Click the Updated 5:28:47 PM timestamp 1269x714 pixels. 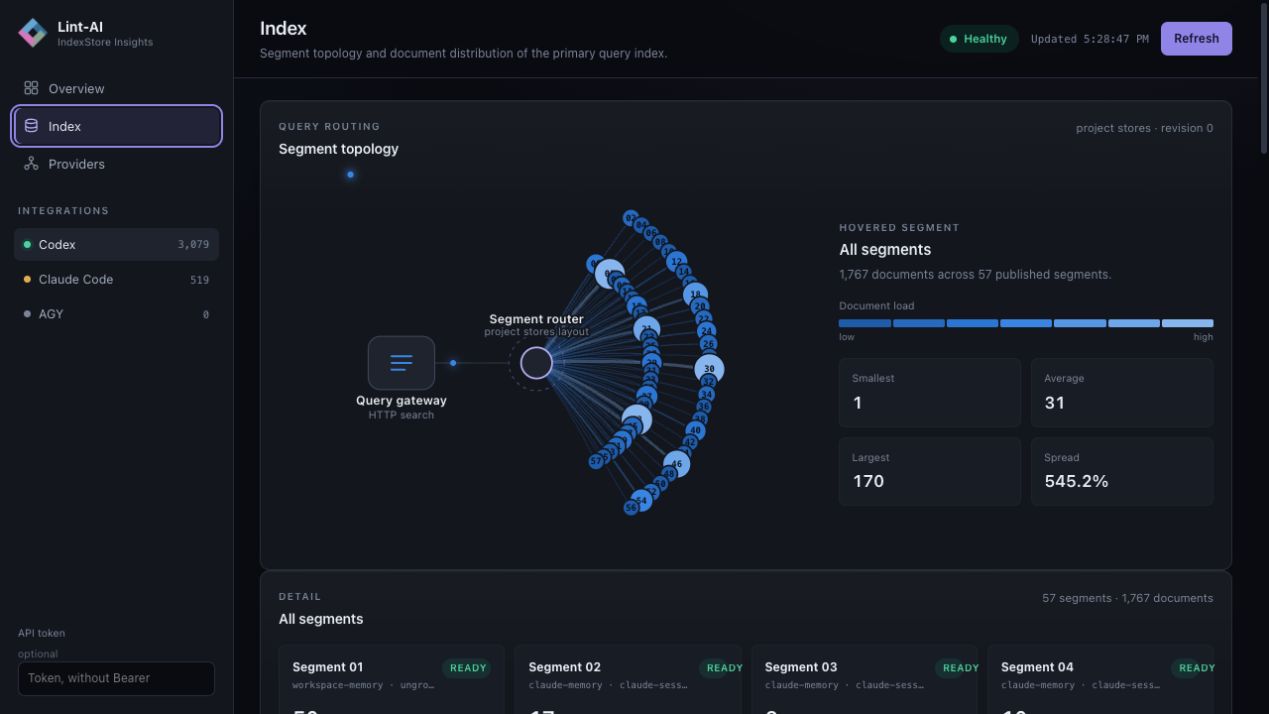(x=1089, y=39)
